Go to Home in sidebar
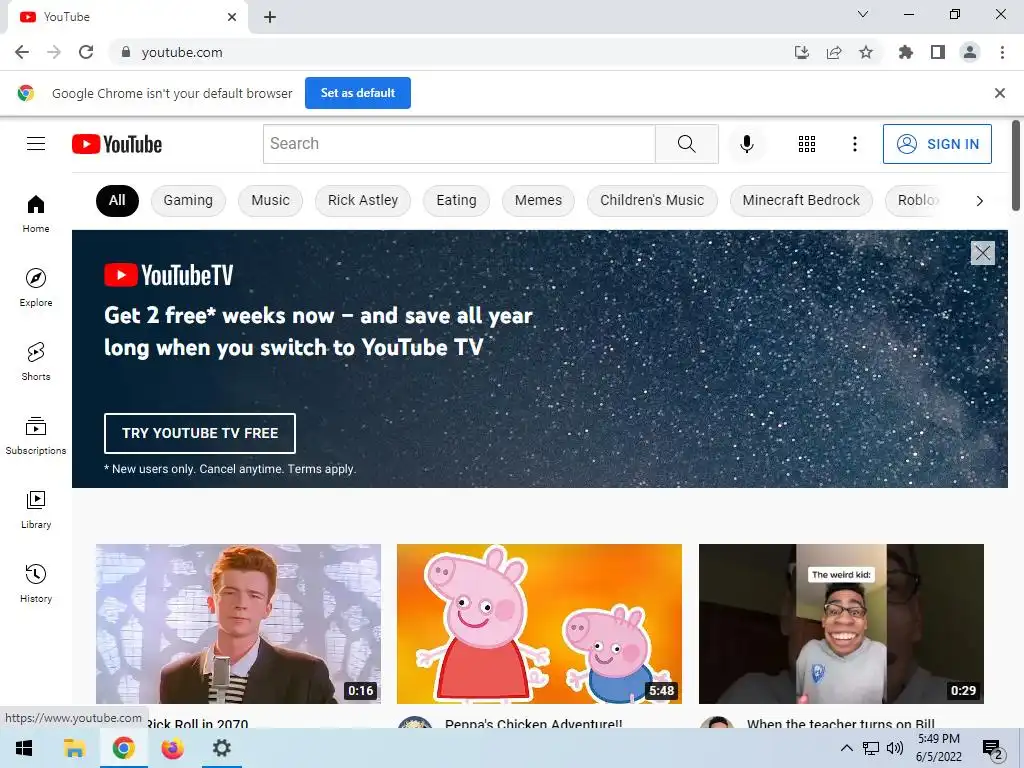The height and width of the screenshot is (768, 1024). coord(36,214)
